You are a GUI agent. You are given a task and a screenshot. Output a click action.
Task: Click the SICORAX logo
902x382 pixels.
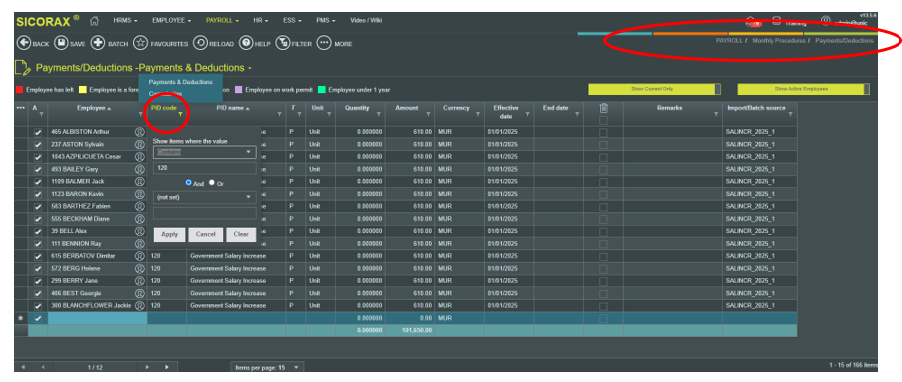tap(48, 21)
